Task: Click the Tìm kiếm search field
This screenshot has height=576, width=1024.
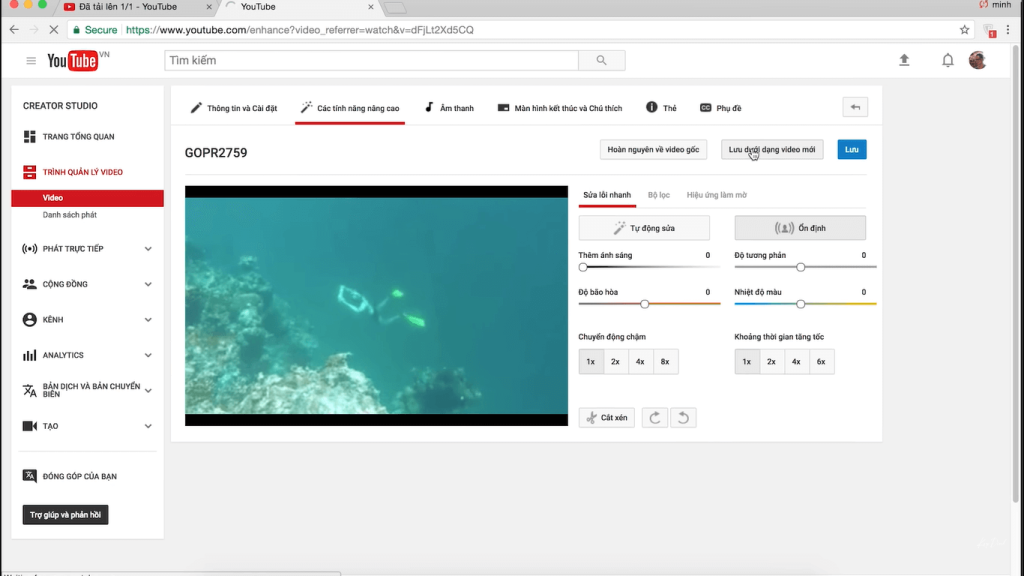Action: [371, 61]
